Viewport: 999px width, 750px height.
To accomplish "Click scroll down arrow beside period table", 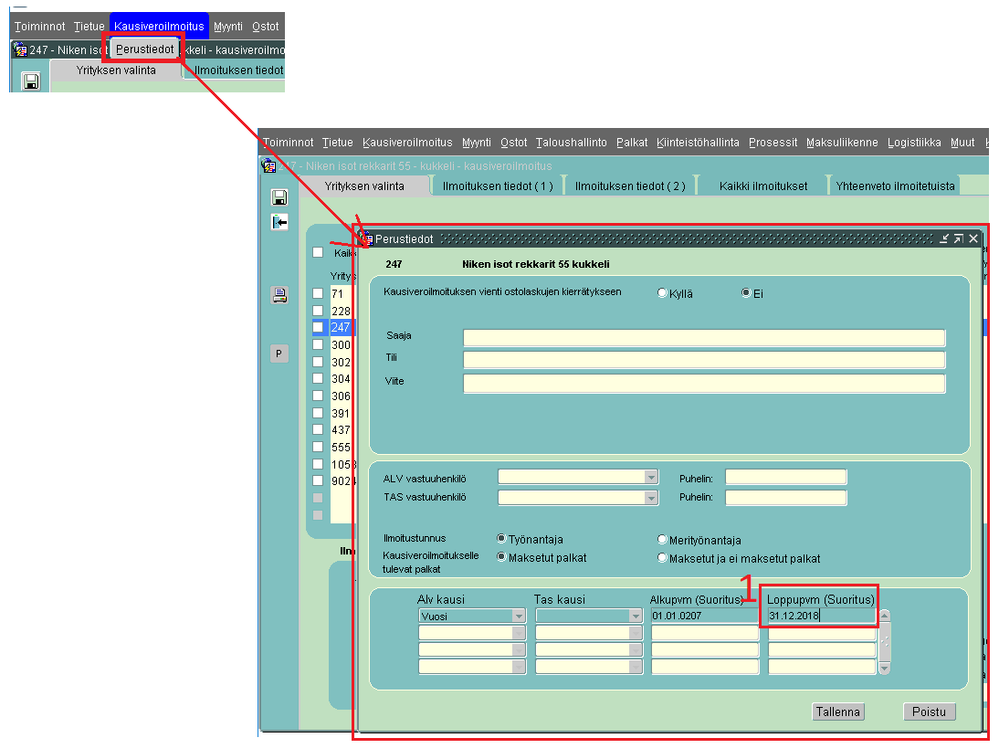I will click(884, 668).
